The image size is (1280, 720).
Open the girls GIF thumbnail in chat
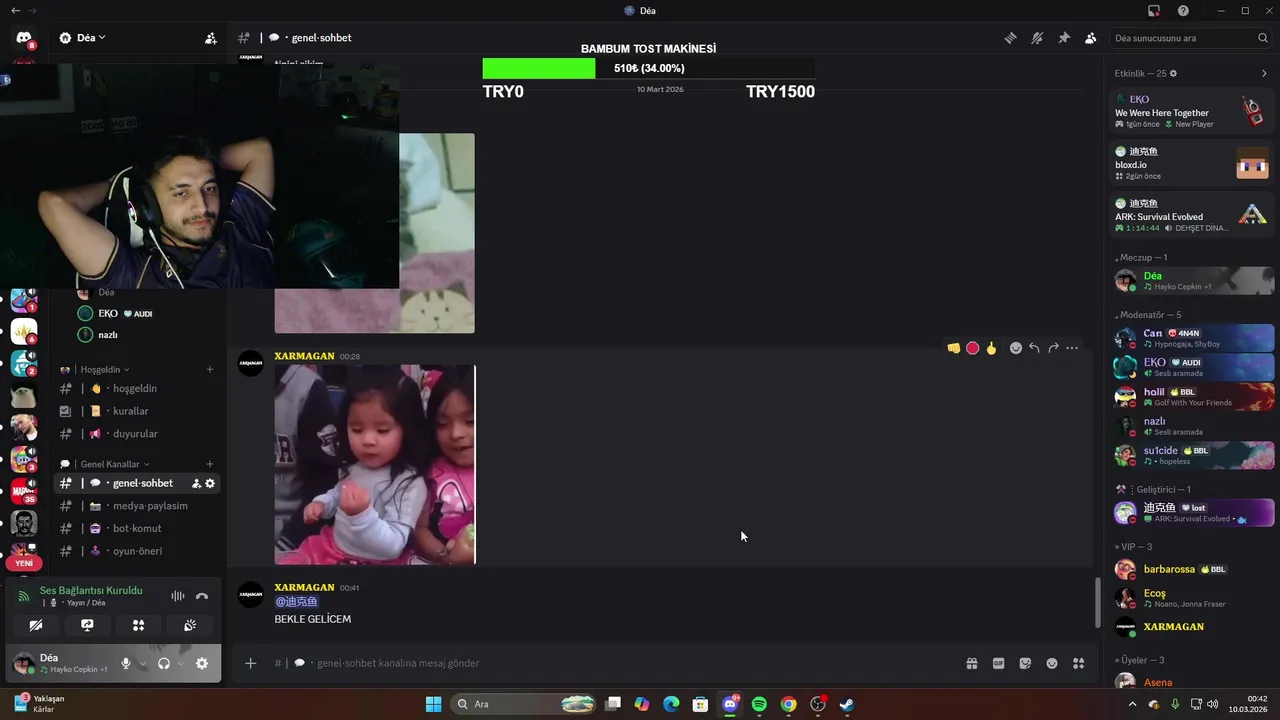[x=375, y=465]
